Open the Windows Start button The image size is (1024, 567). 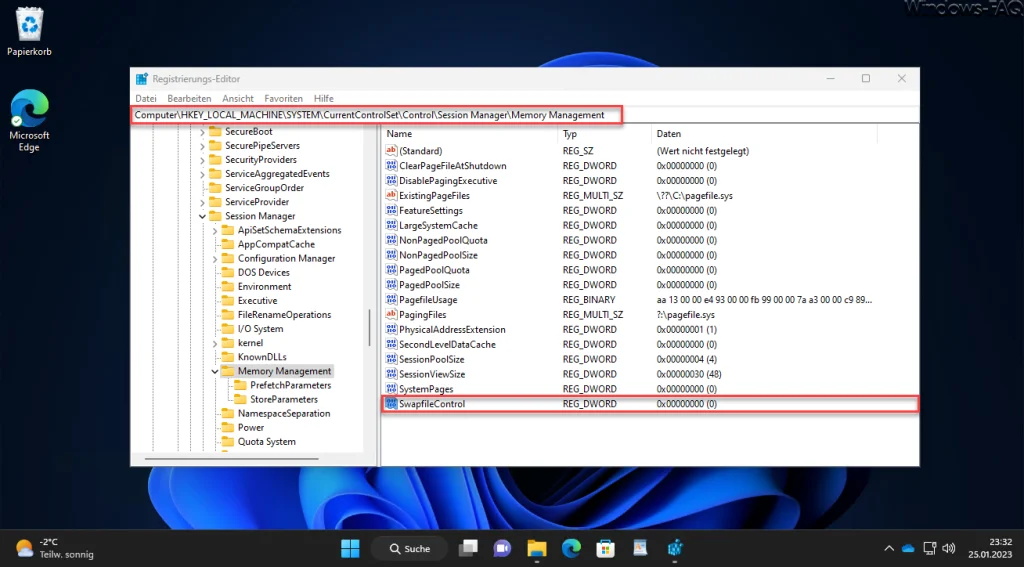click(350, 548)
